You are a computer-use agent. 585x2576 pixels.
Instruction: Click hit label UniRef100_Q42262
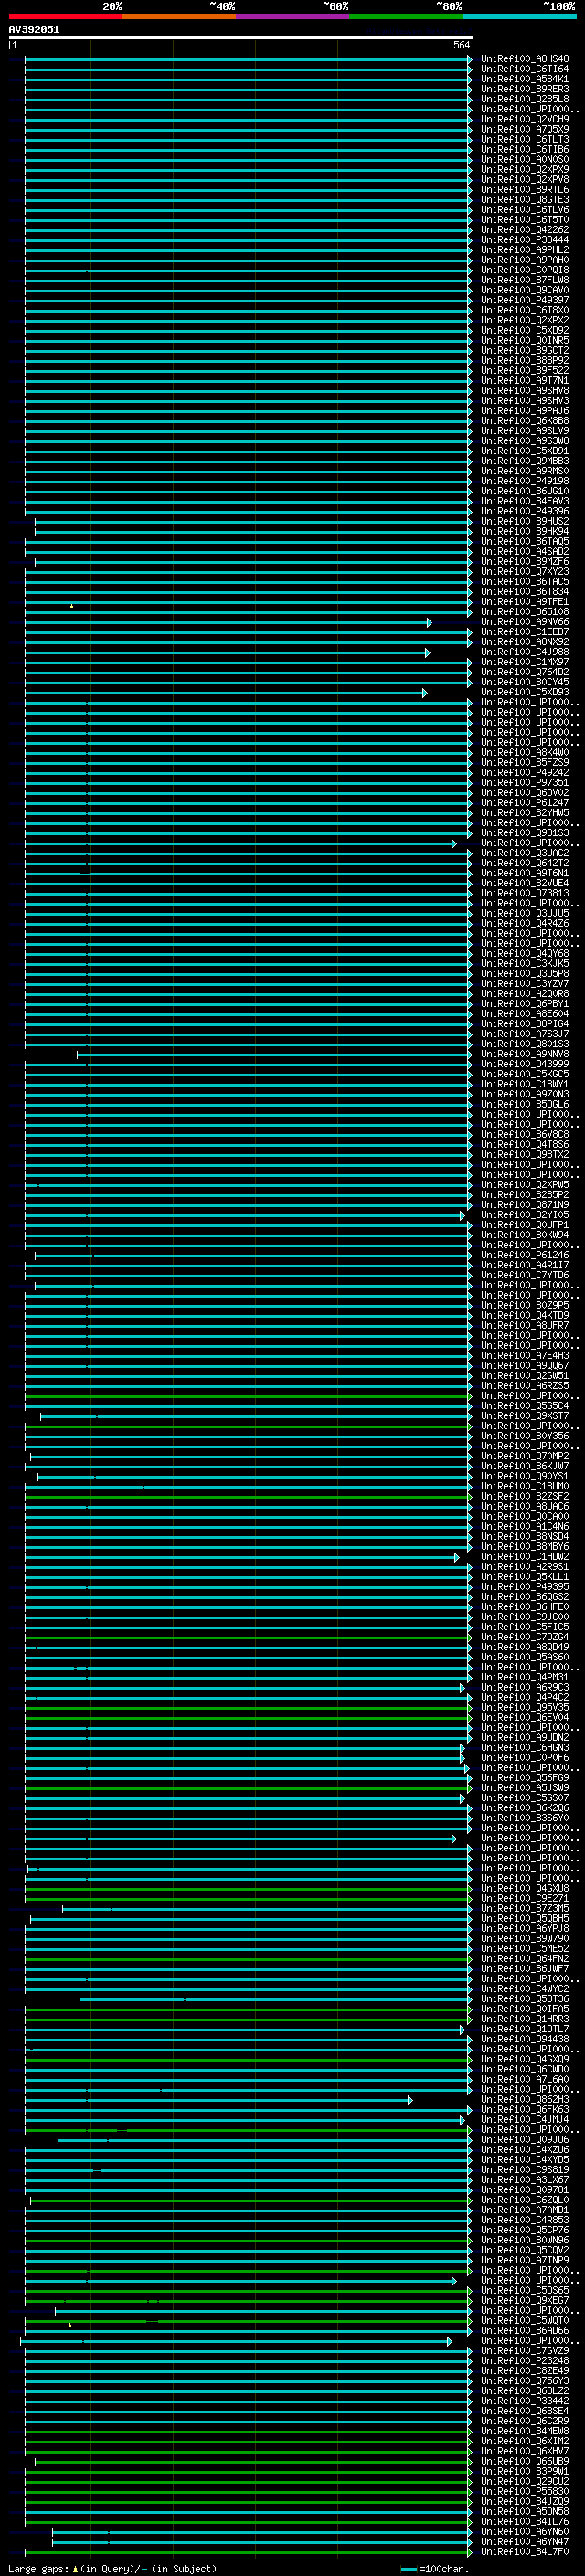click(525, 230)
